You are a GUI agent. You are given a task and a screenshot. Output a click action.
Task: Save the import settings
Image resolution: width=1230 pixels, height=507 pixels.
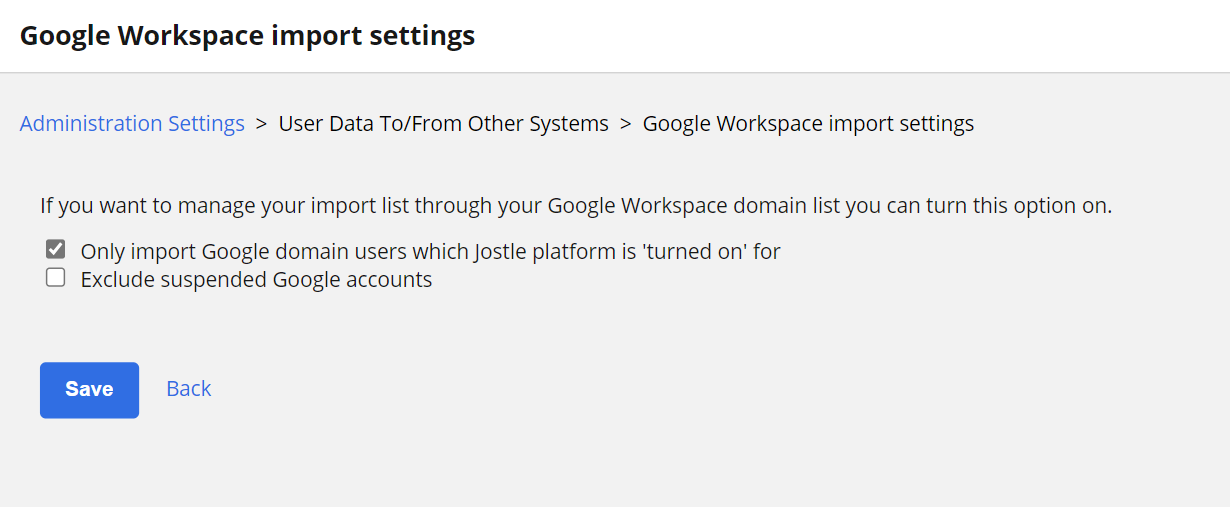point(89,390)
